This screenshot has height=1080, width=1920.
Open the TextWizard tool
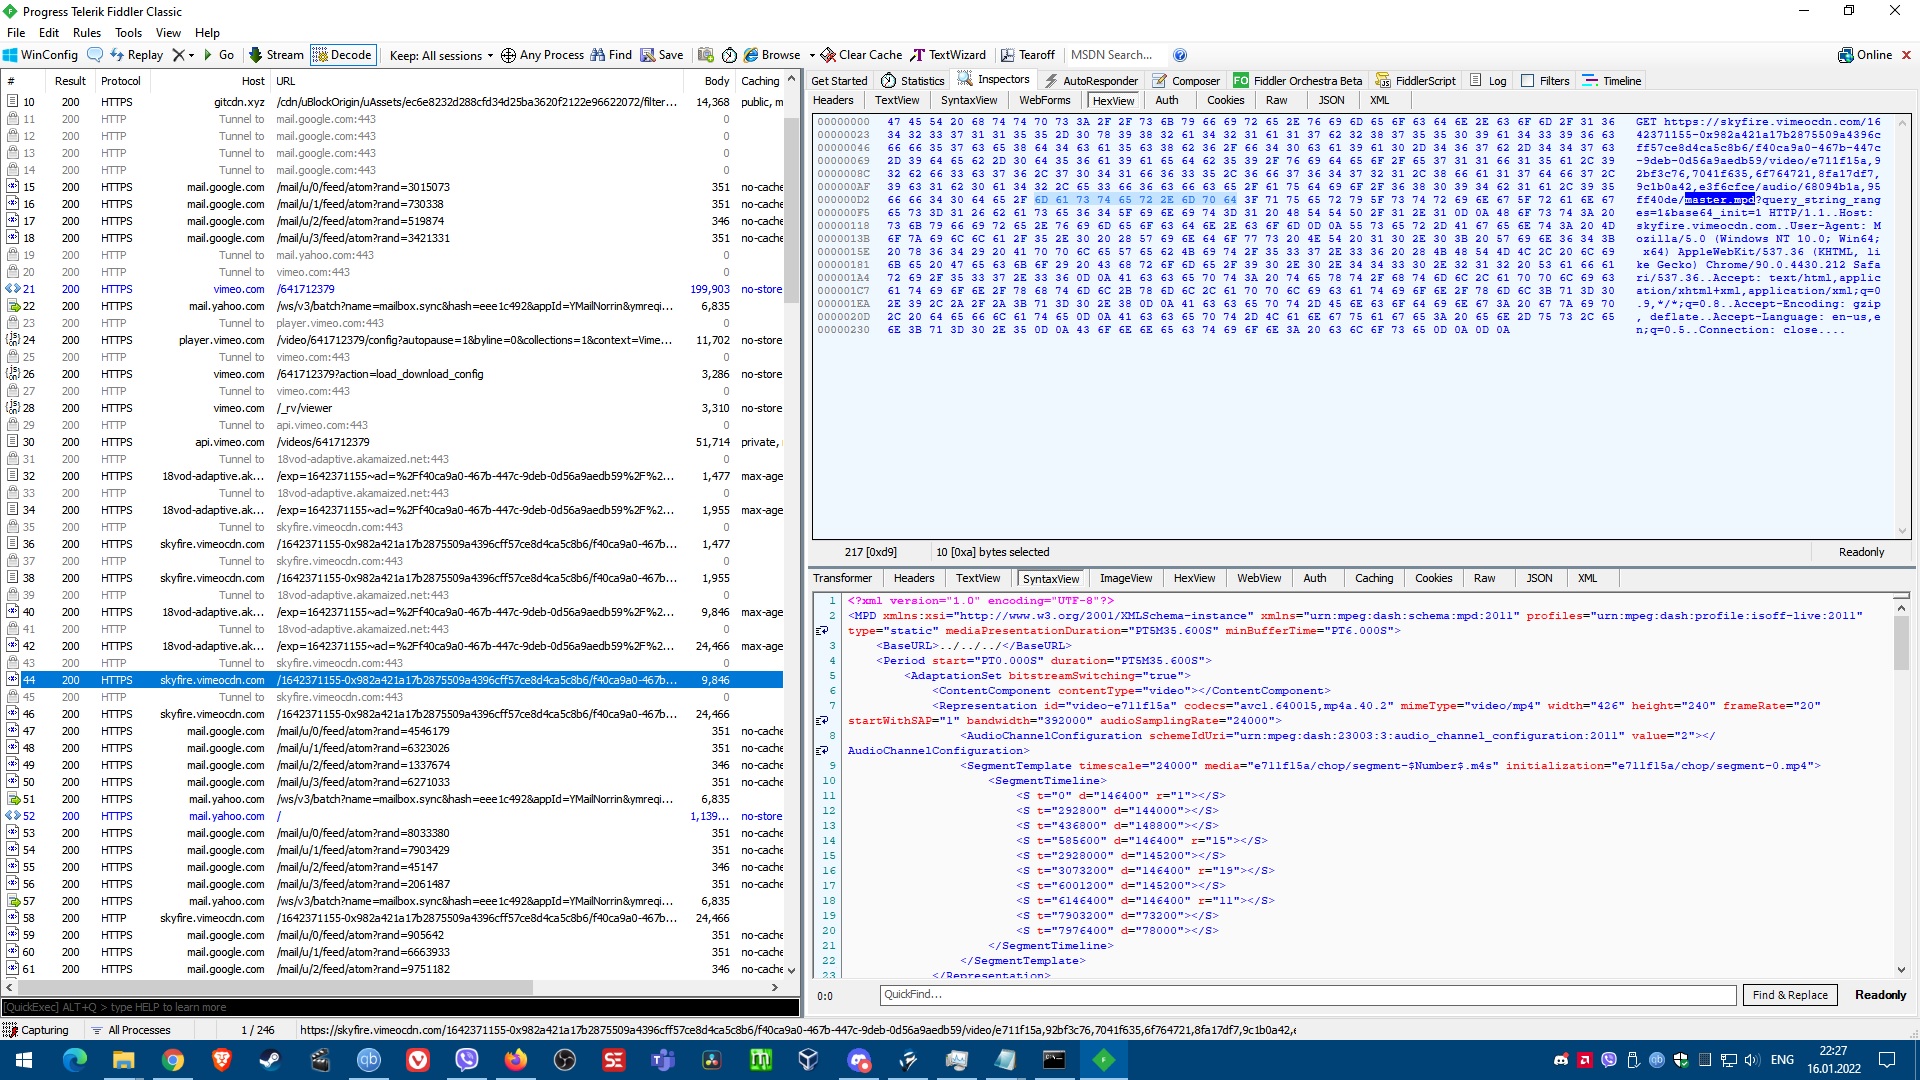click(947, 55)
